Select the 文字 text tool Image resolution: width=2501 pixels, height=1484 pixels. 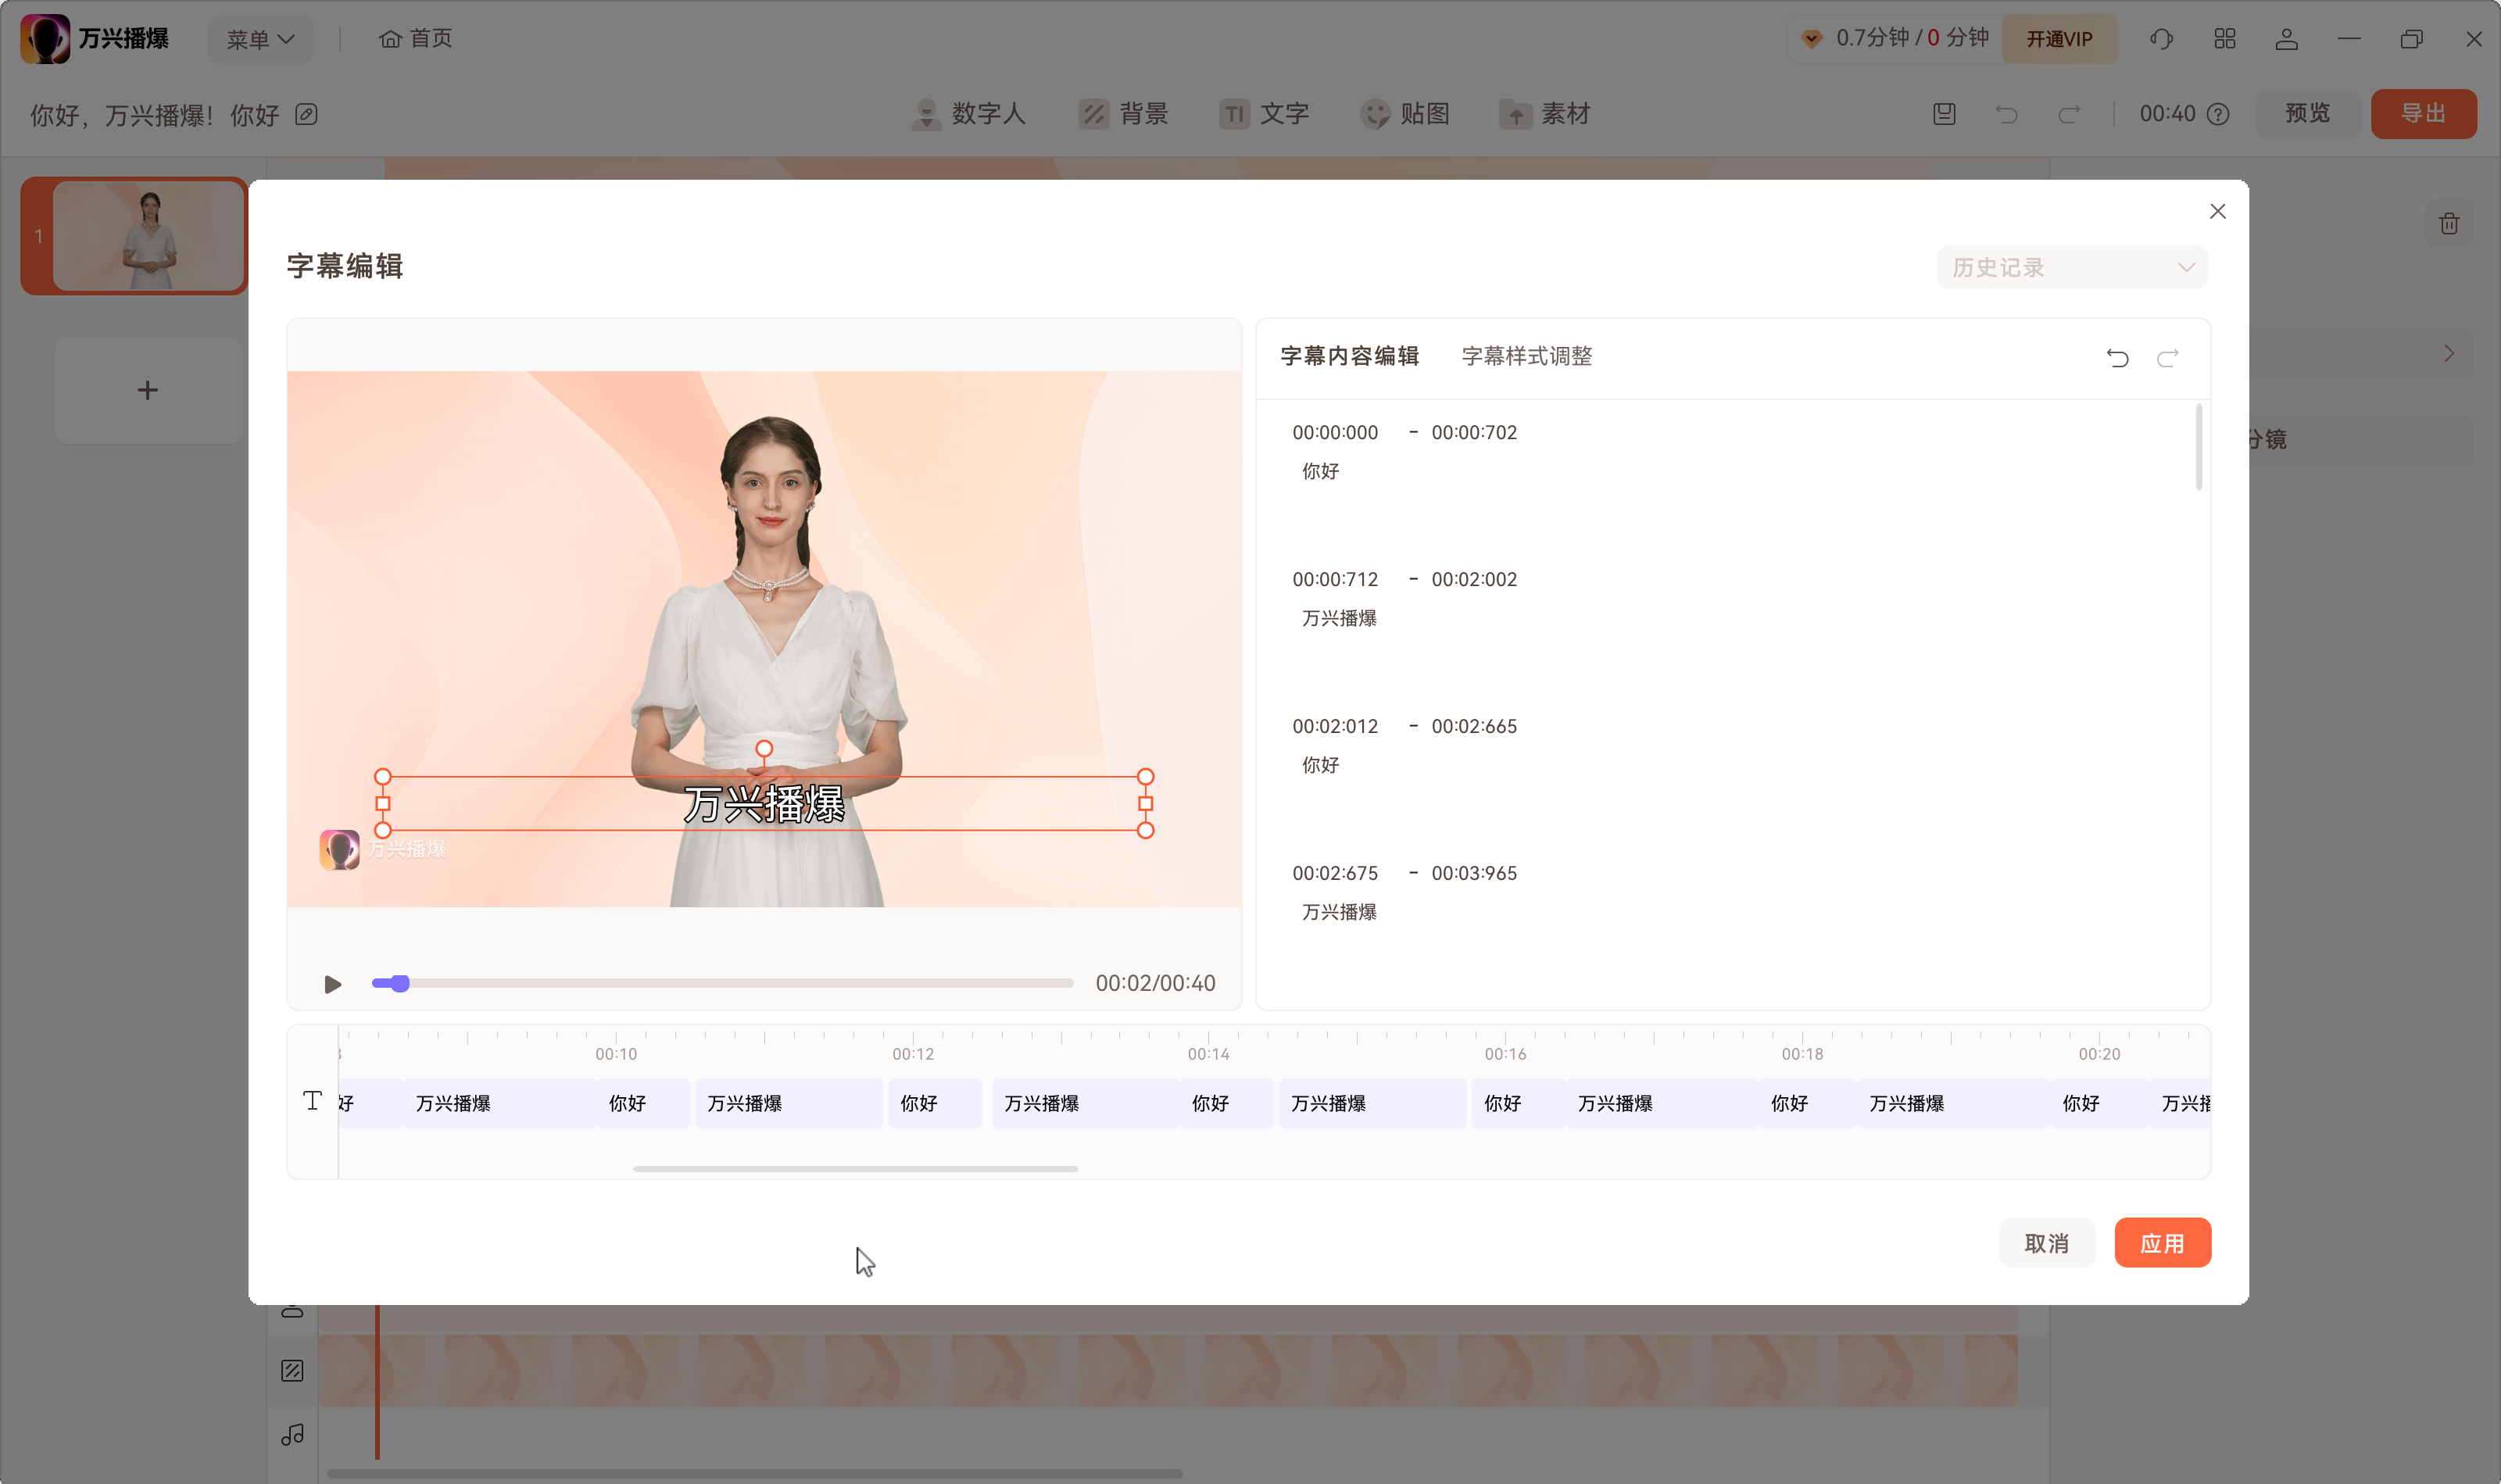point(1263,114)
